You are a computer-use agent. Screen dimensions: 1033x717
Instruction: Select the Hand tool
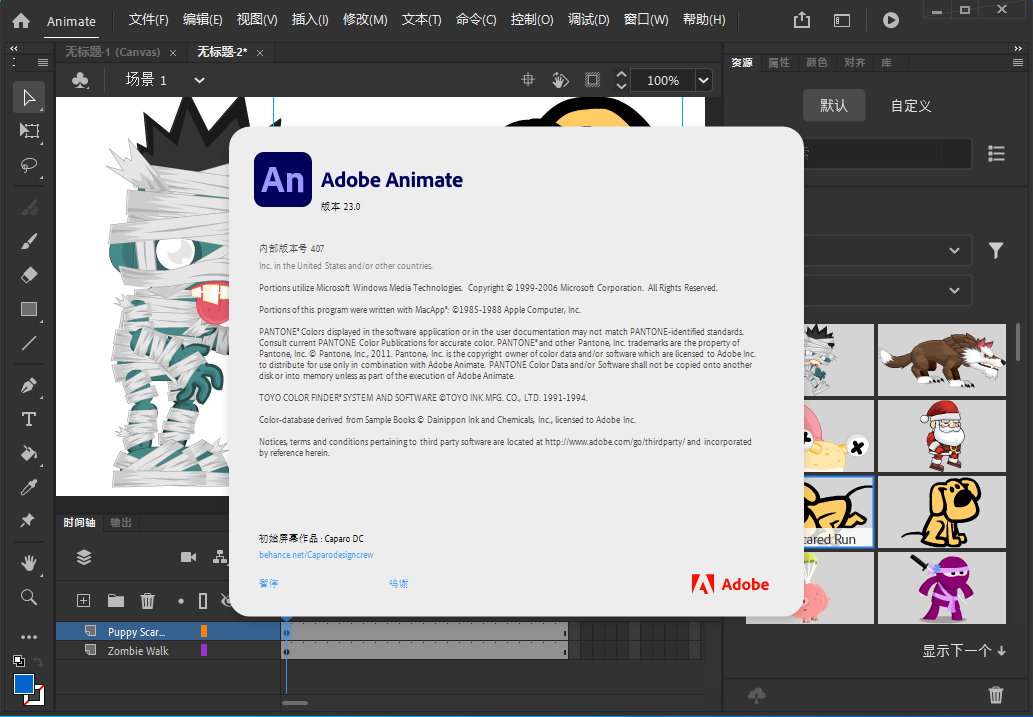pos(29,563)
